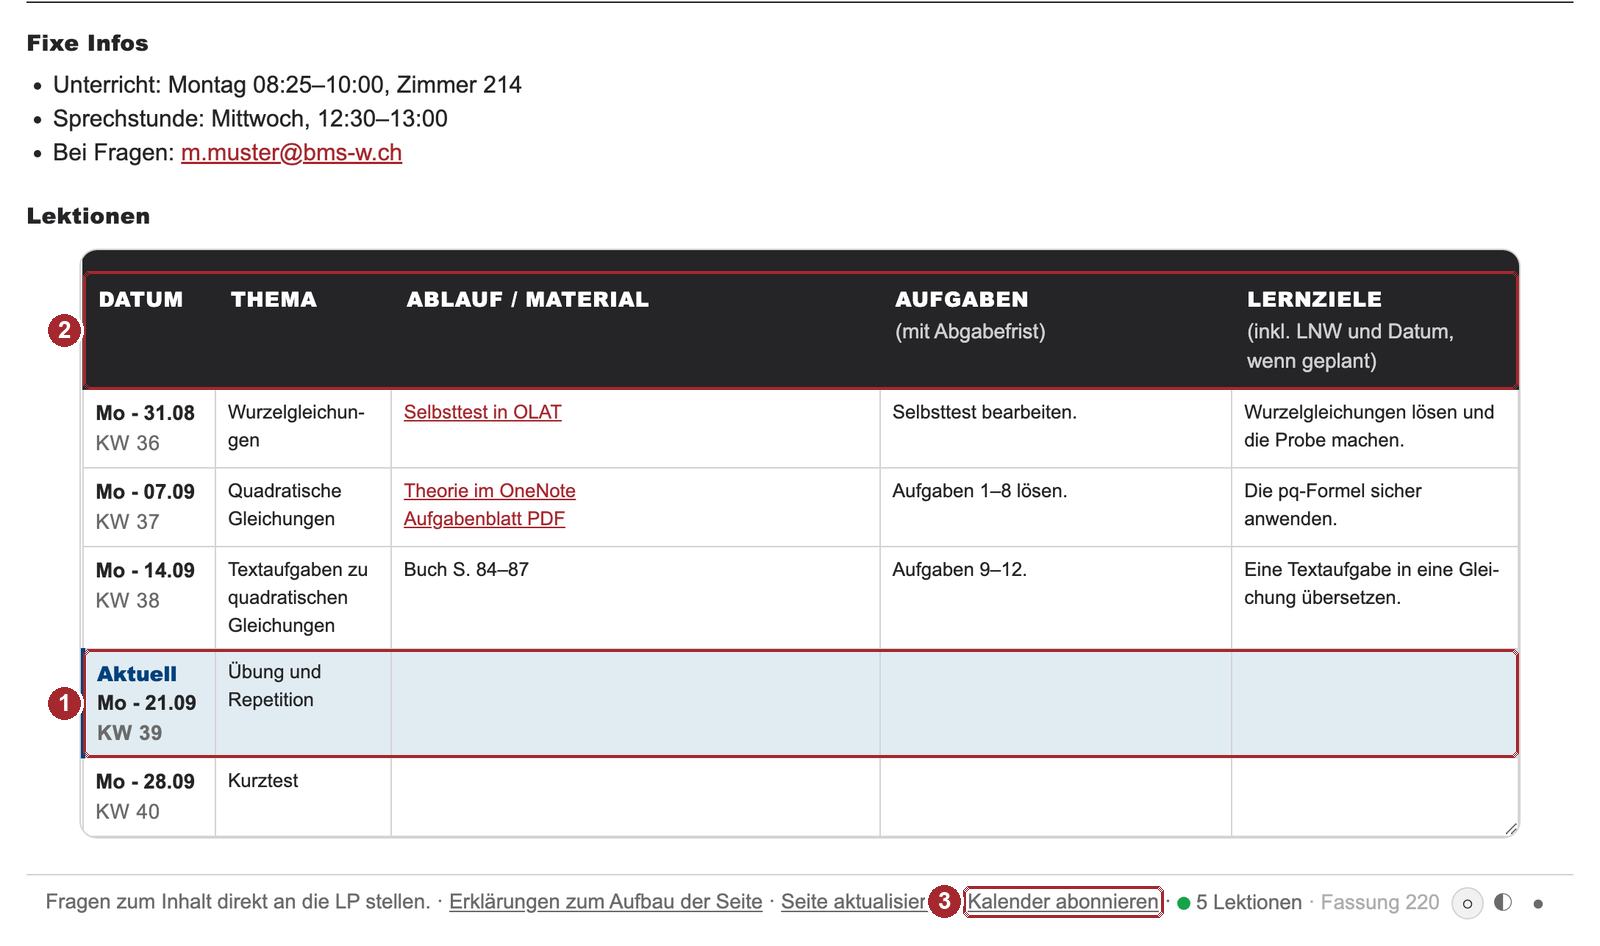Image resolution: width=1600 pixels, height=946 pixels.
Task: Choose the dark theme filled dot icon
Action: tap(1538, 904)
